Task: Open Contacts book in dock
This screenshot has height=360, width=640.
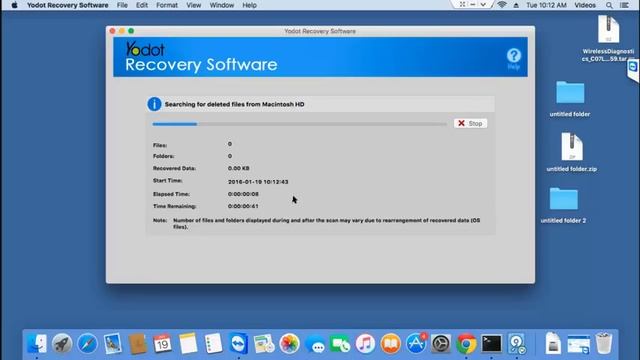Action: pos(138,343)
